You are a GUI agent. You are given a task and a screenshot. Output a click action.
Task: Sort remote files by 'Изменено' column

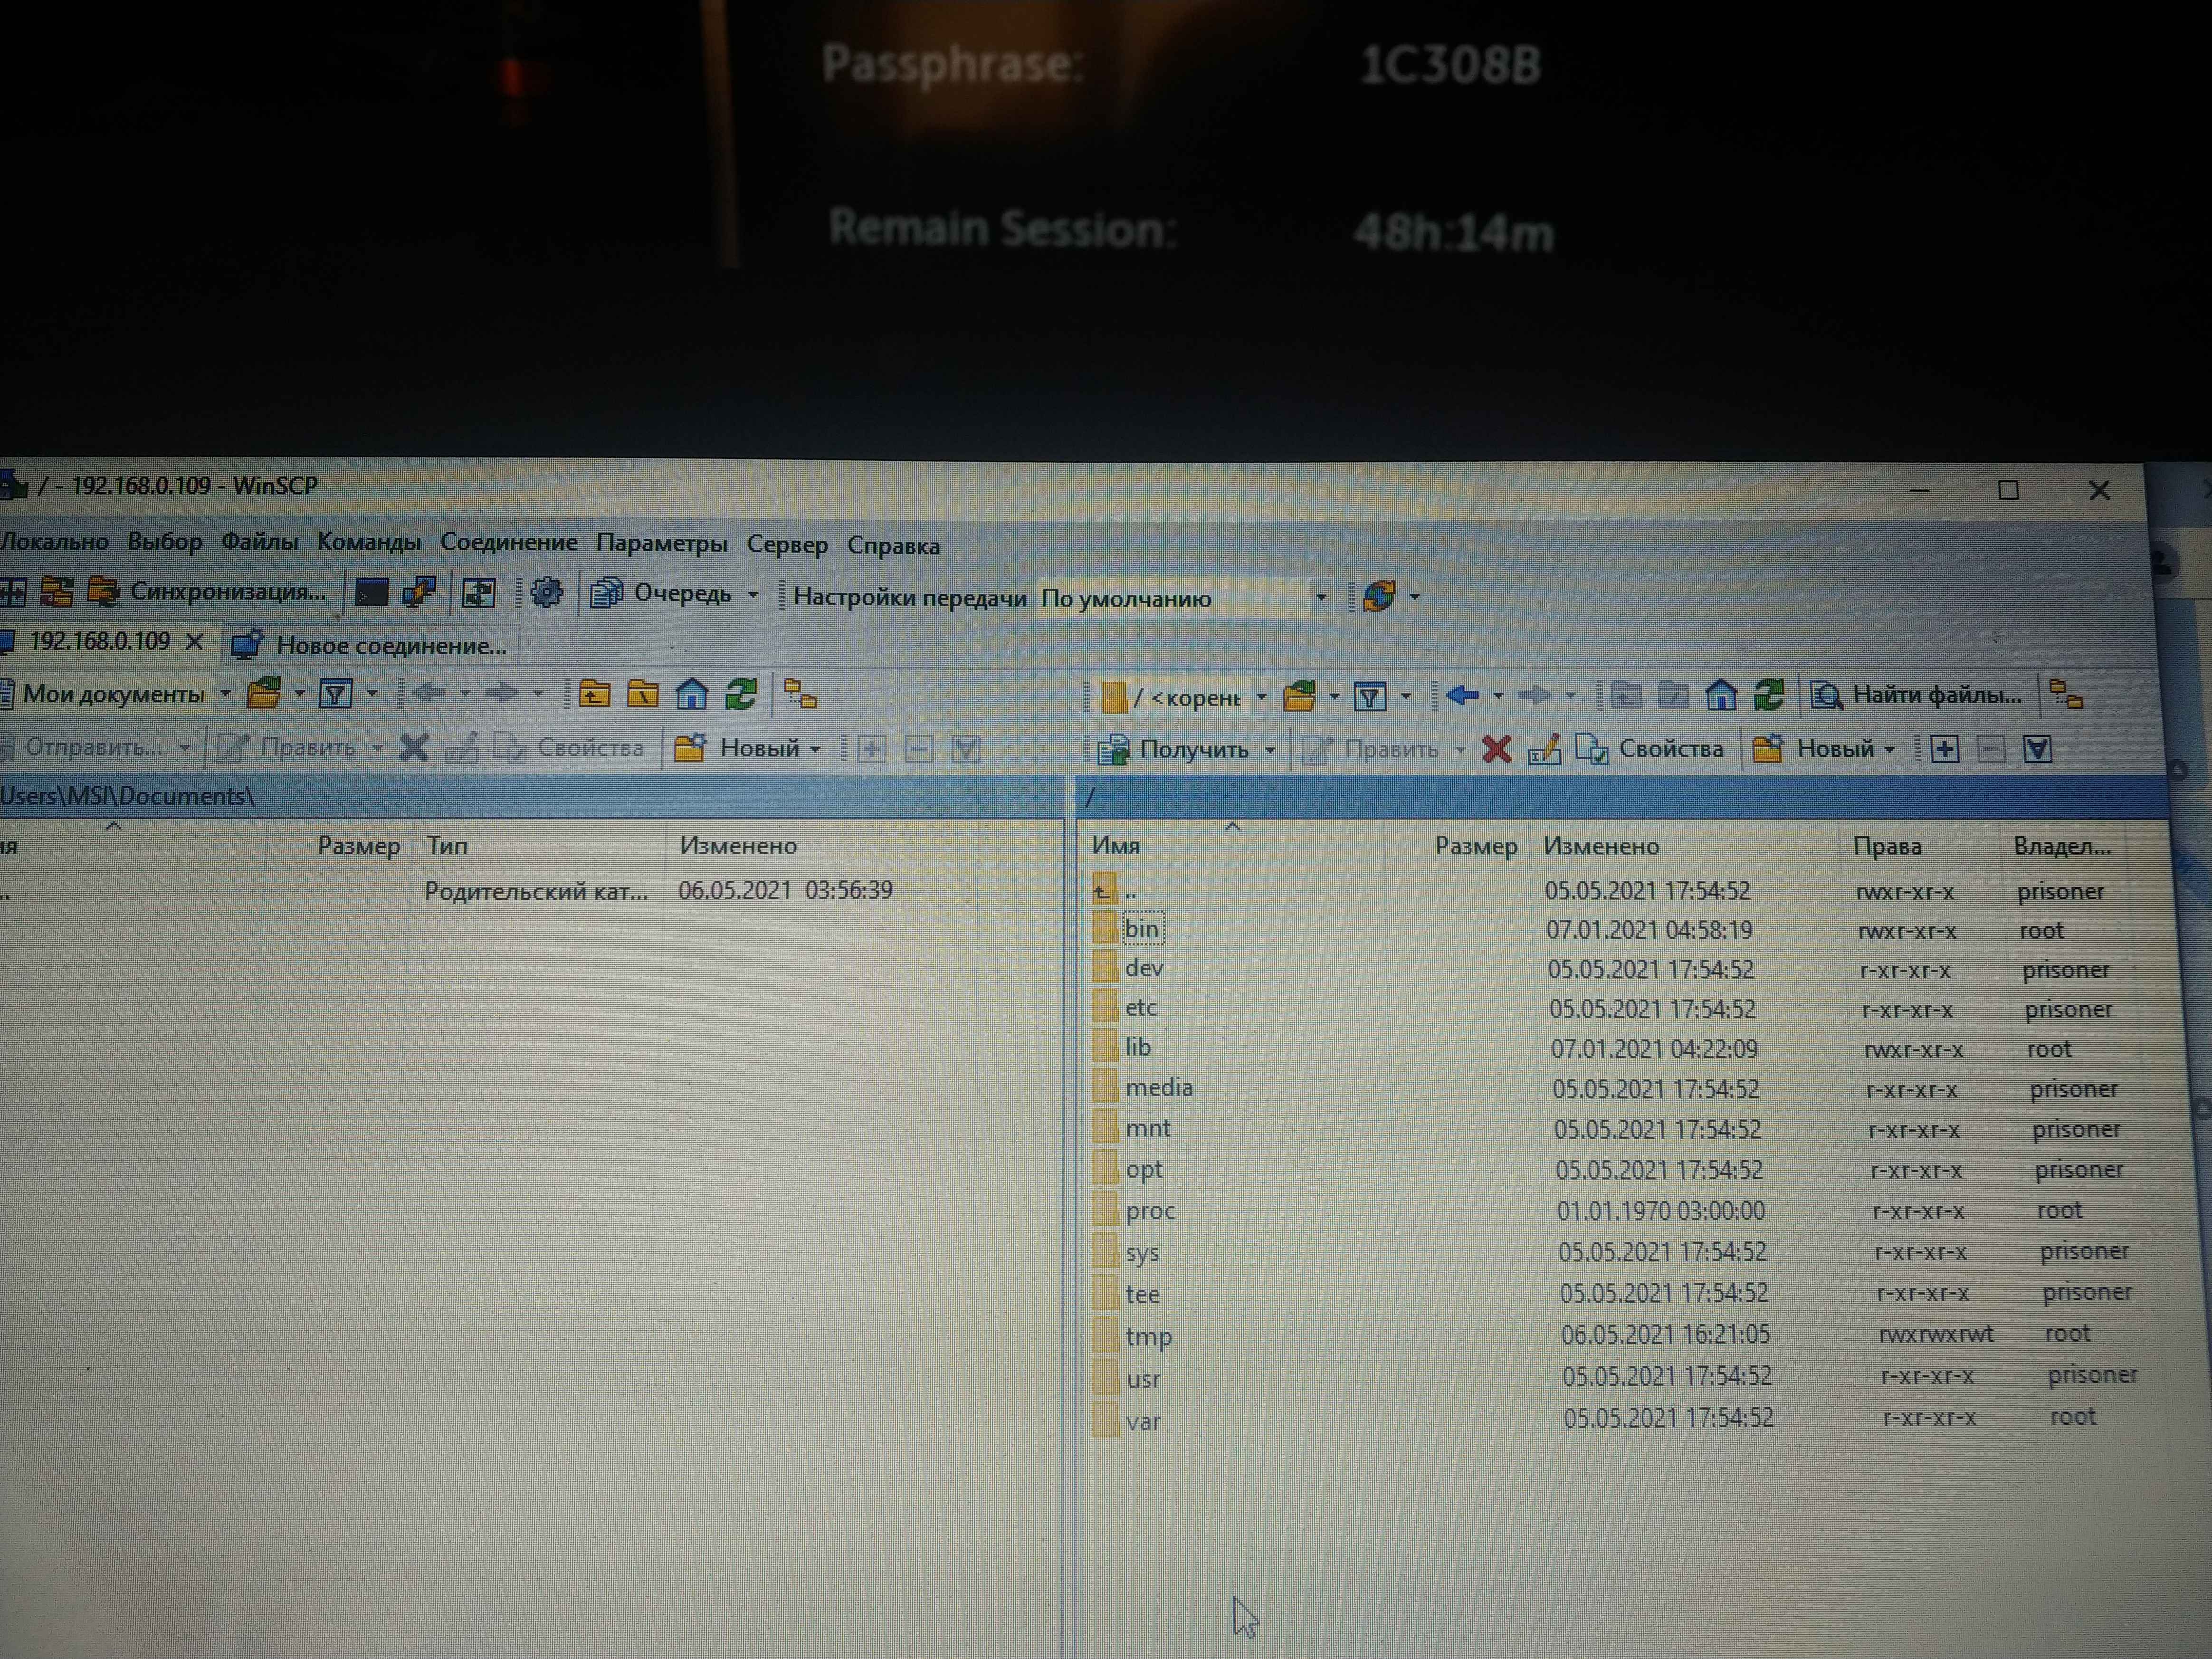click(1600, 846)
